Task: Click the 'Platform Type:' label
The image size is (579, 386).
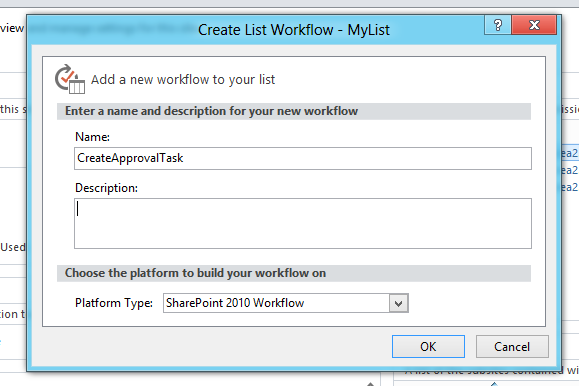Action: [x=114, y=303]
